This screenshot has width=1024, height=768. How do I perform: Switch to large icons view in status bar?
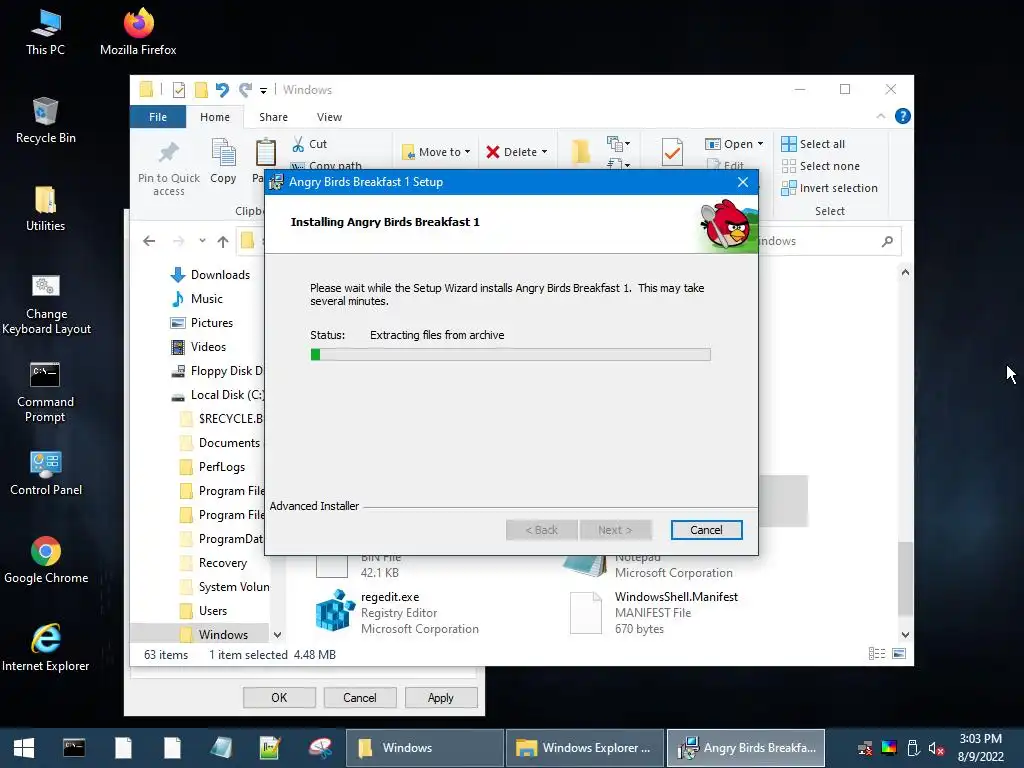899,654
